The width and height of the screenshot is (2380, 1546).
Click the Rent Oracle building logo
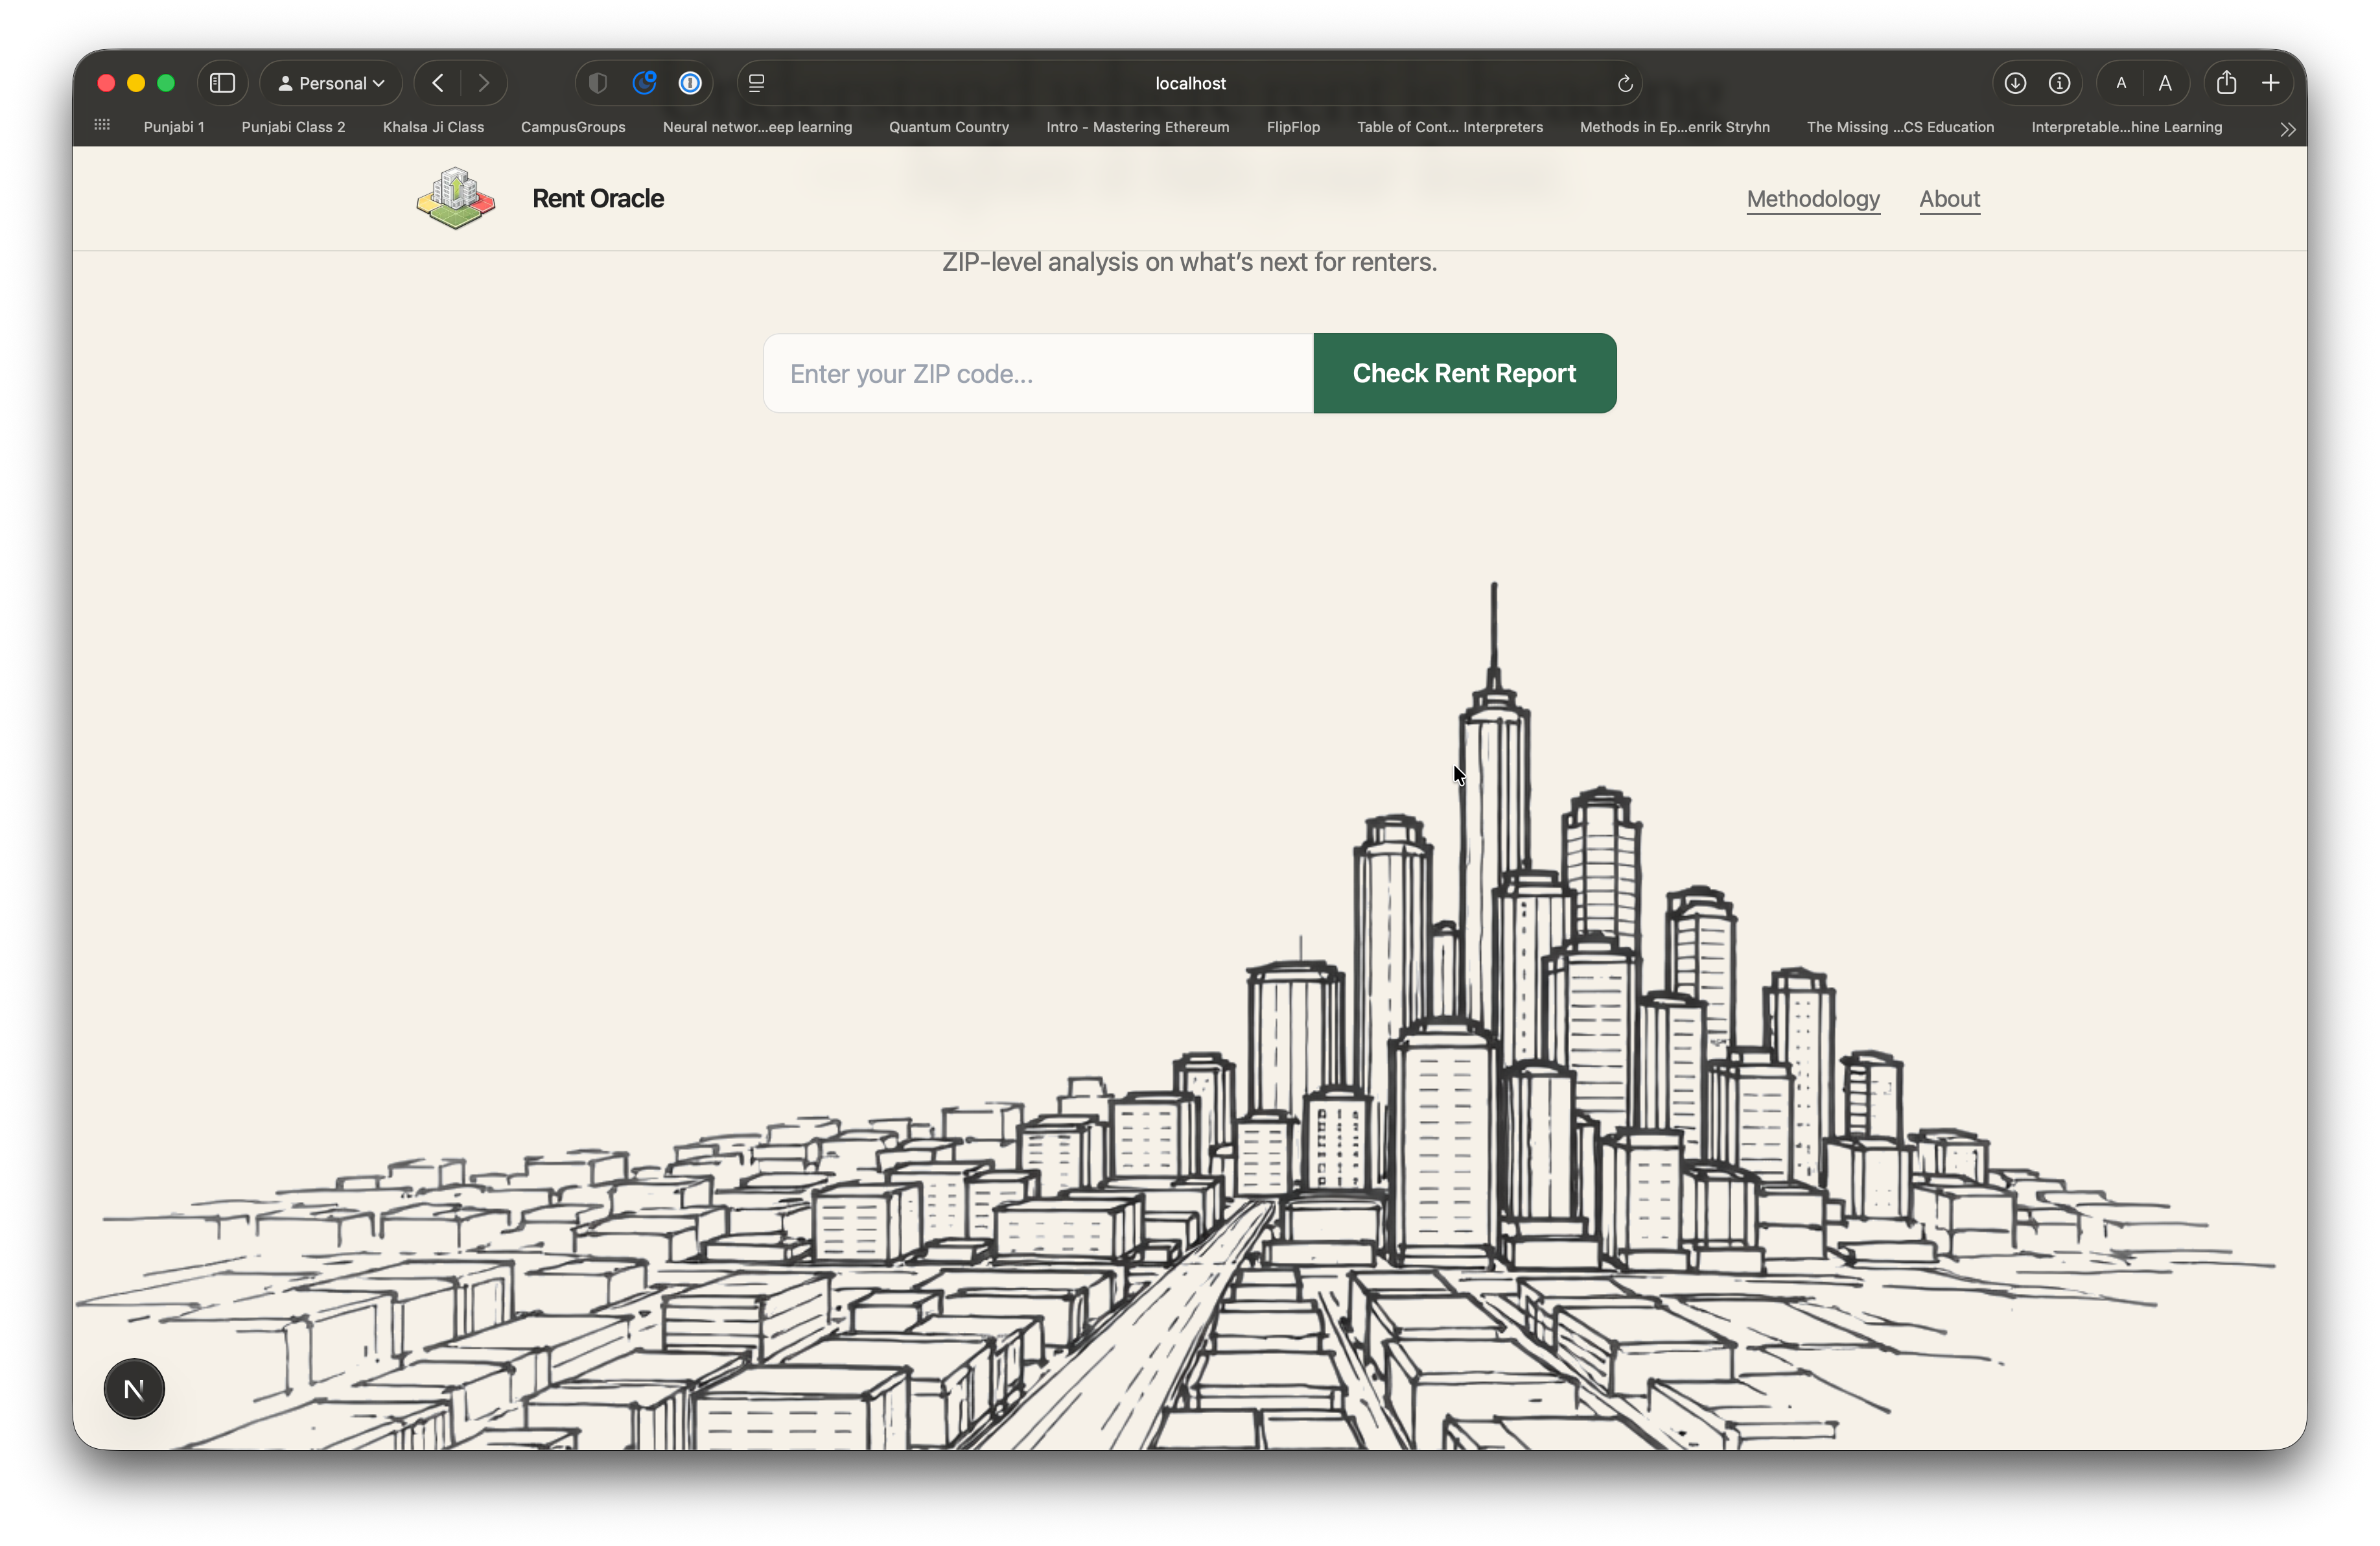pos(456,199)
